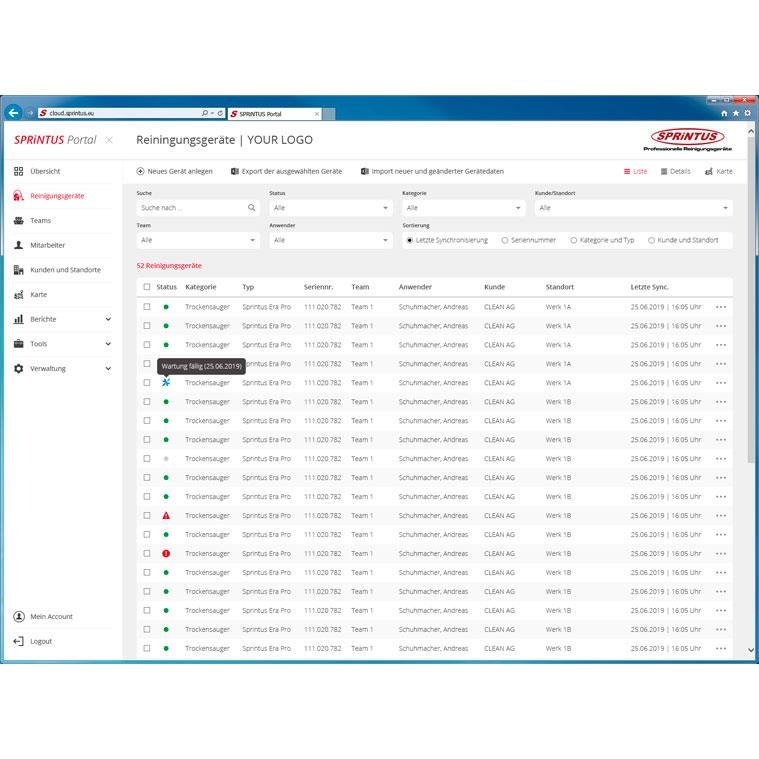Open the Kategorie filter dropdown
The width and height of the screenshot is (759, 759).
(463, 208)
